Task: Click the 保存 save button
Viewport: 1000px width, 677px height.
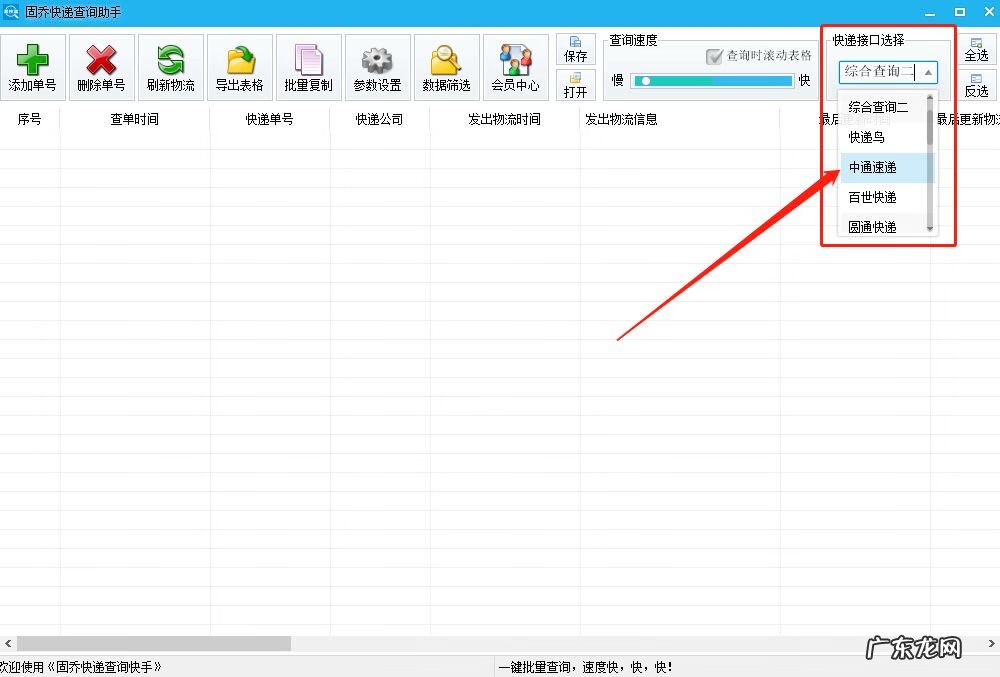Action: tap(575, 49)
